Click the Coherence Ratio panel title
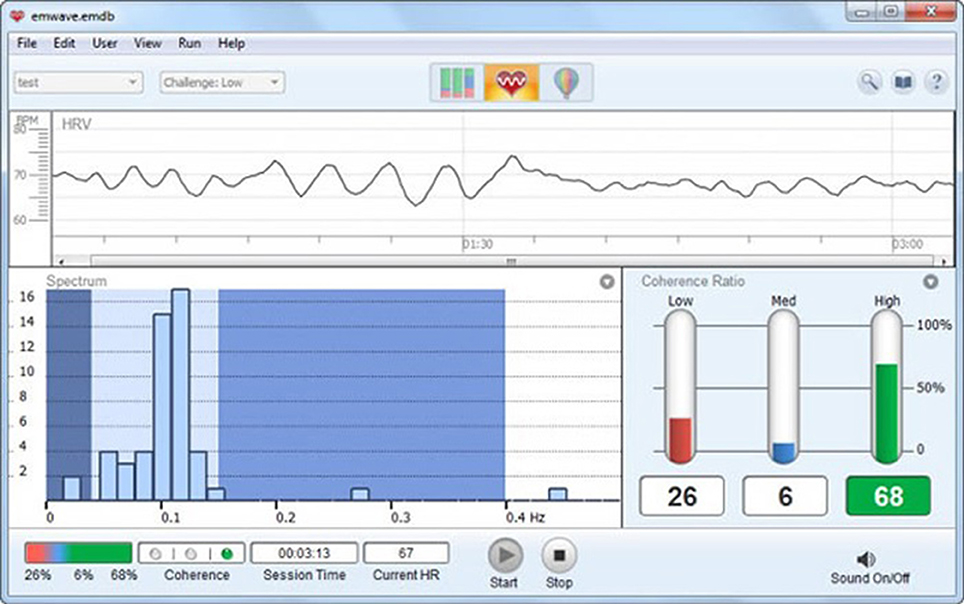This screenshot has width=964, height=604. (693, 281)
